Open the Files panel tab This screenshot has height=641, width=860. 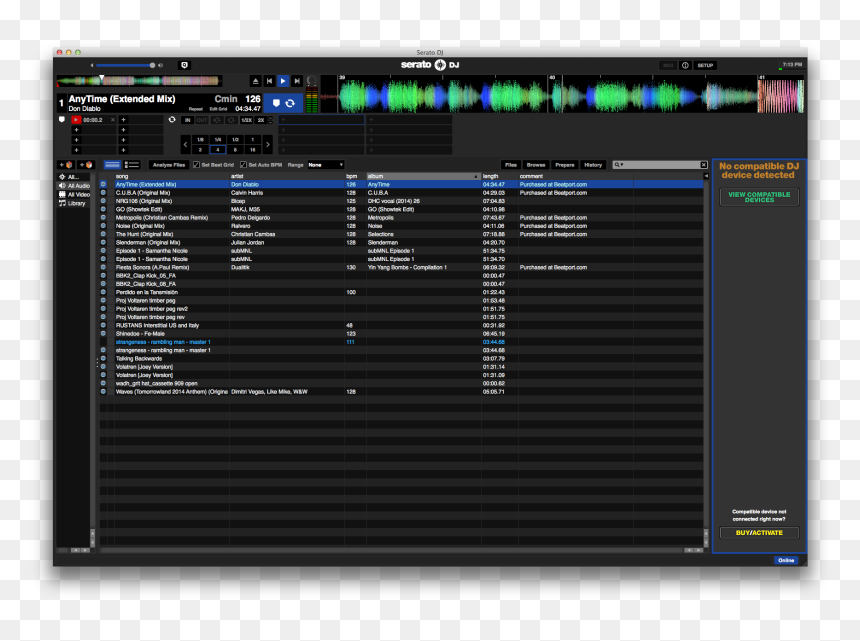[x=511, y=164]
